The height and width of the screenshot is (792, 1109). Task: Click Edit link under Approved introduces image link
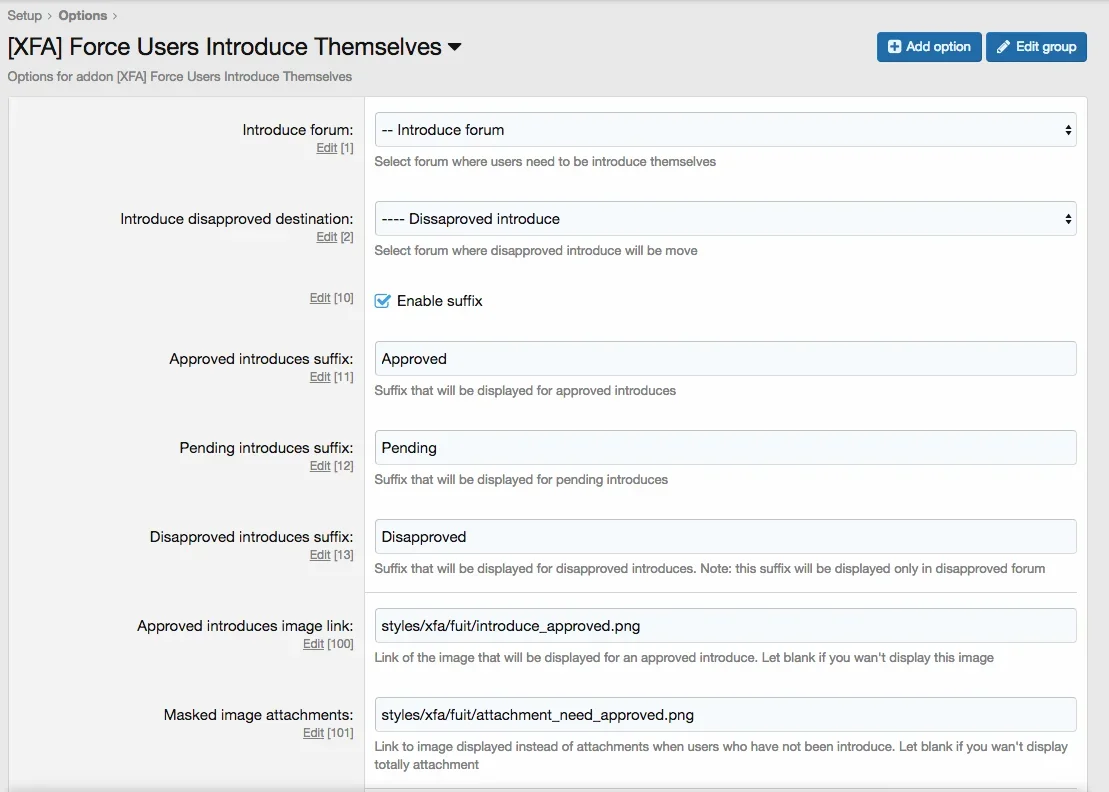click(313, 644)
